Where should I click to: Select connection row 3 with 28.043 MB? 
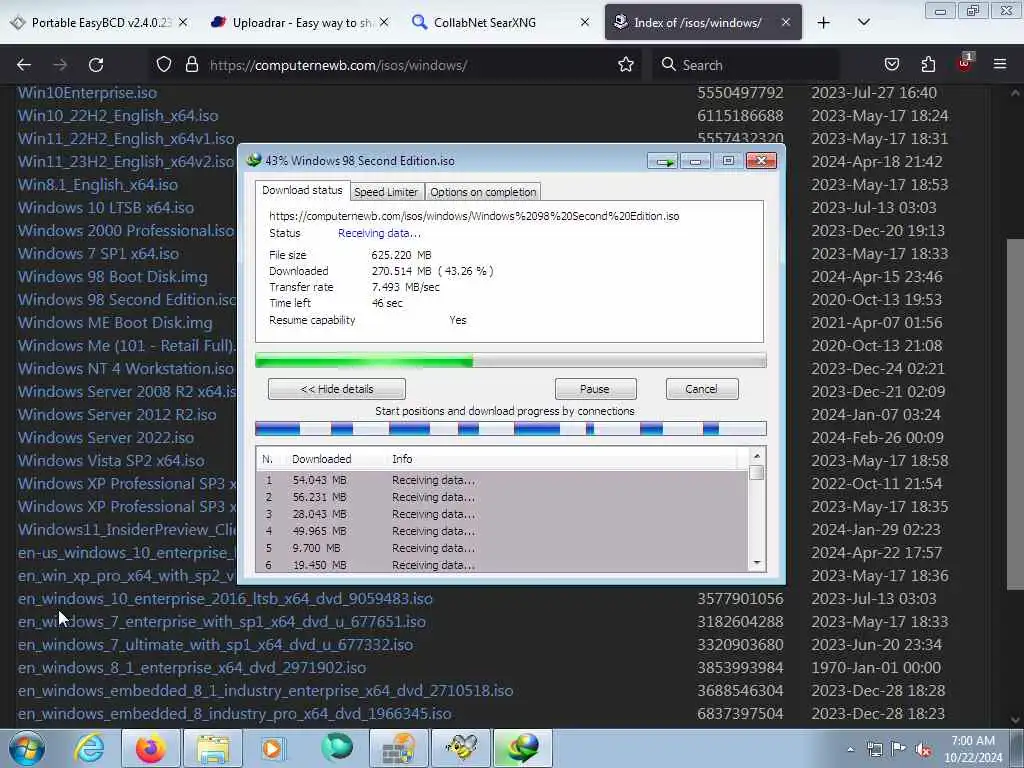pyautogui.click(x=502, y=514)
